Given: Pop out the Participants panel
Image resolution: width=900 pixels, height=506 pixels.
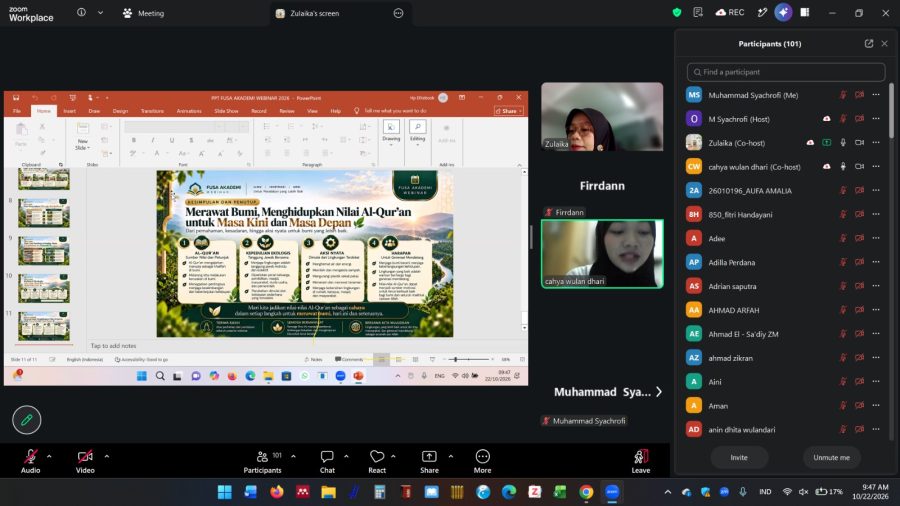Looking at the screenshot, I should tap(868, 44).
